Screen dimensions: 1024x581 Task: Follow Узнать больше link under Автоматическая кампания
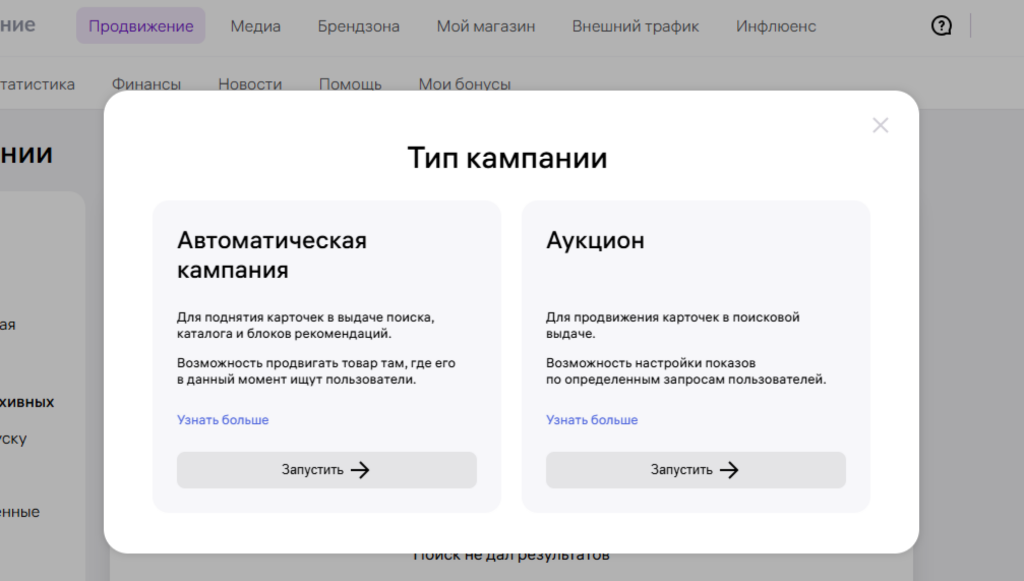[222, 420]
